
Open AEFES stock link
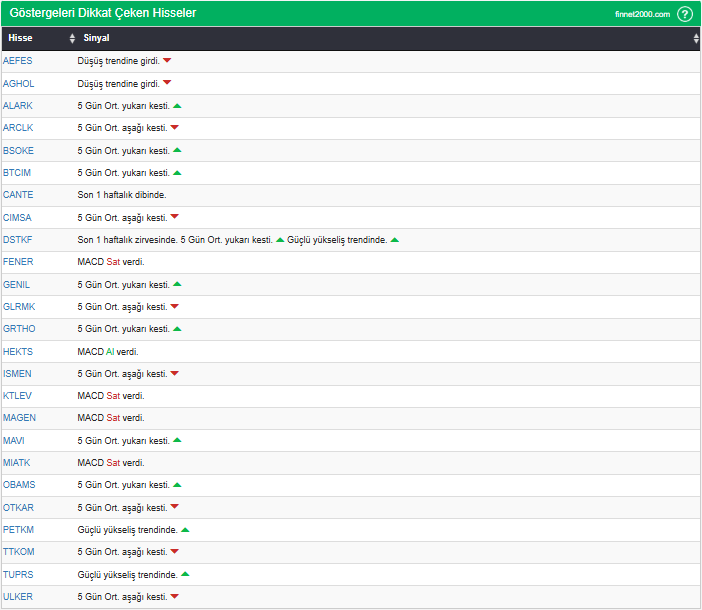[x=18, y=61]
